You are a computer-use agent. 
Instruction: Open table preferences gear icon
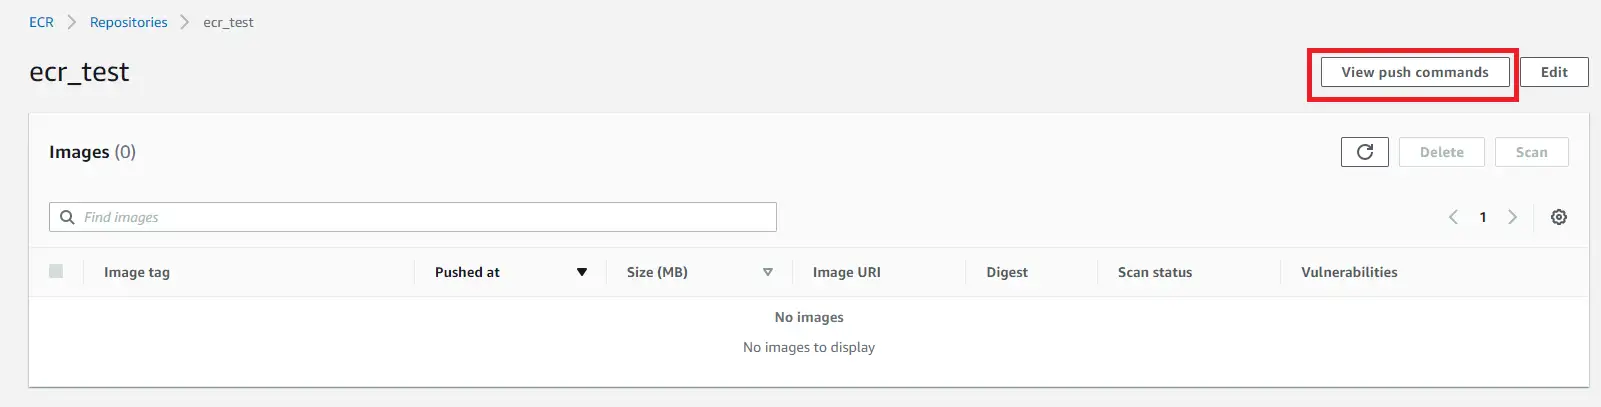tap(1558, 217)
